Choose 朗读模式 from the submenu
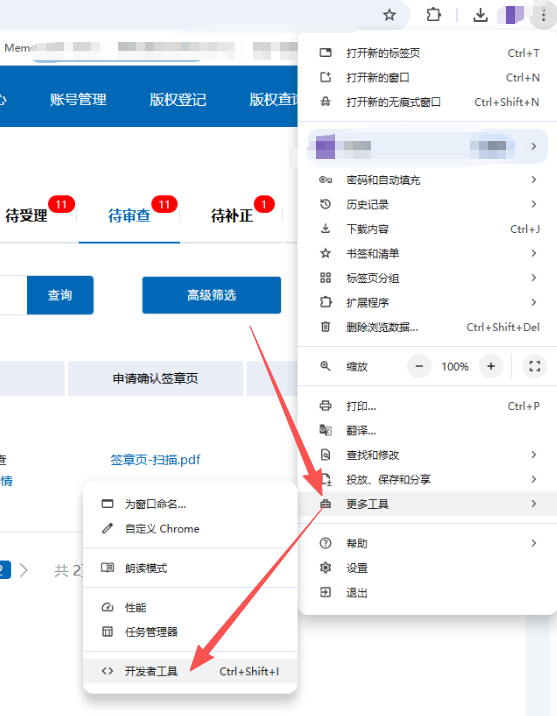This screenshot has height=716, width=557. pos(190,568)
